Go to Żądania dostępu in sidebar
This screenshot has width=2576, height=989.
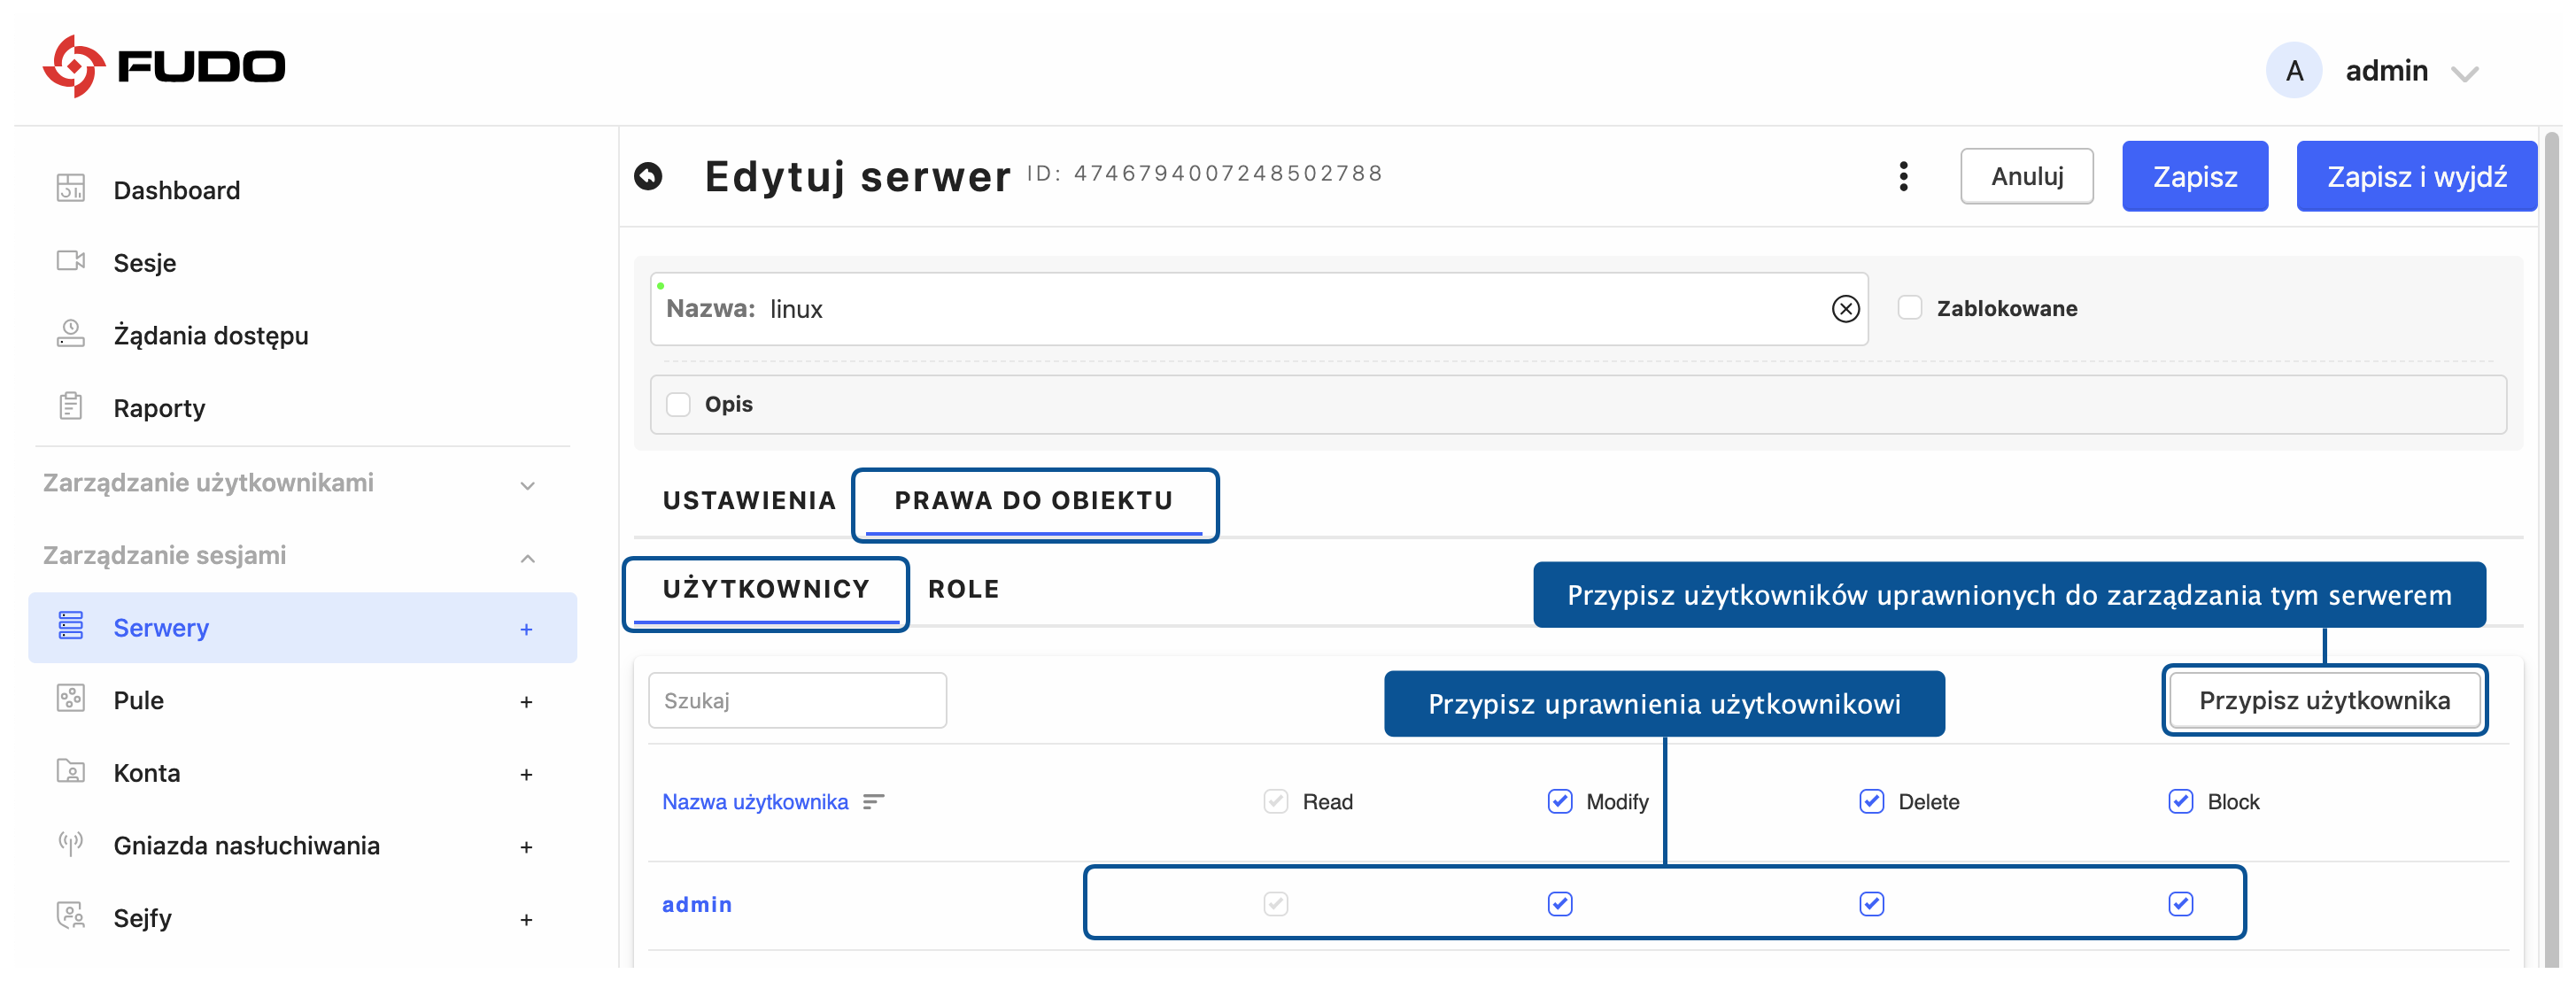click(x=210, y=335)
